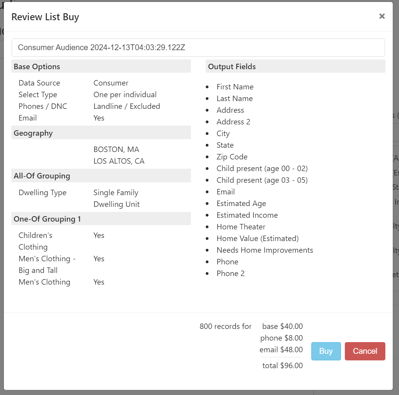
Task: Select Child present (age 03 - 05) item
Action: coord(262,180)
